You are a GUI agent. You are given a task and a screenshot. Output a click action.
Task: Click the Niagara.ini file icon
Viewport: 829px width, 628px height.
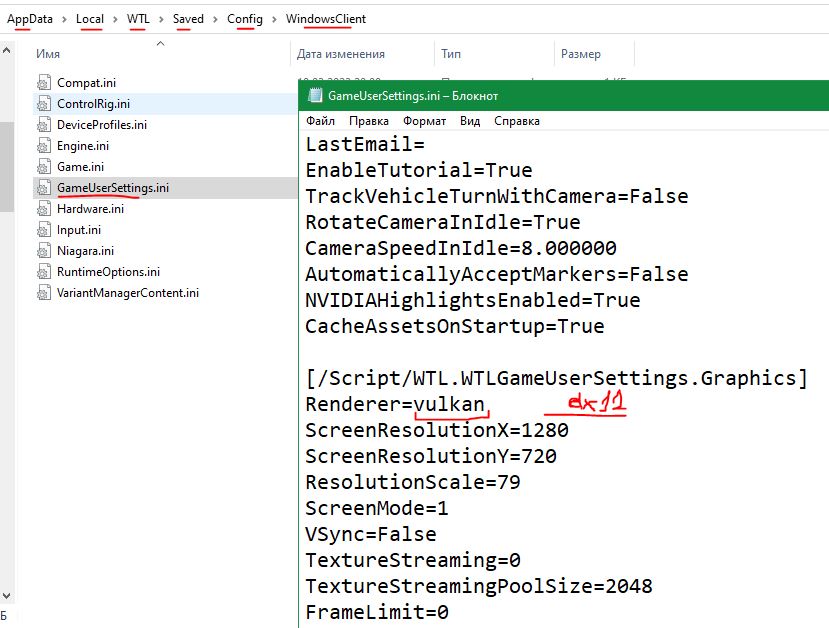tap(44, 251)
